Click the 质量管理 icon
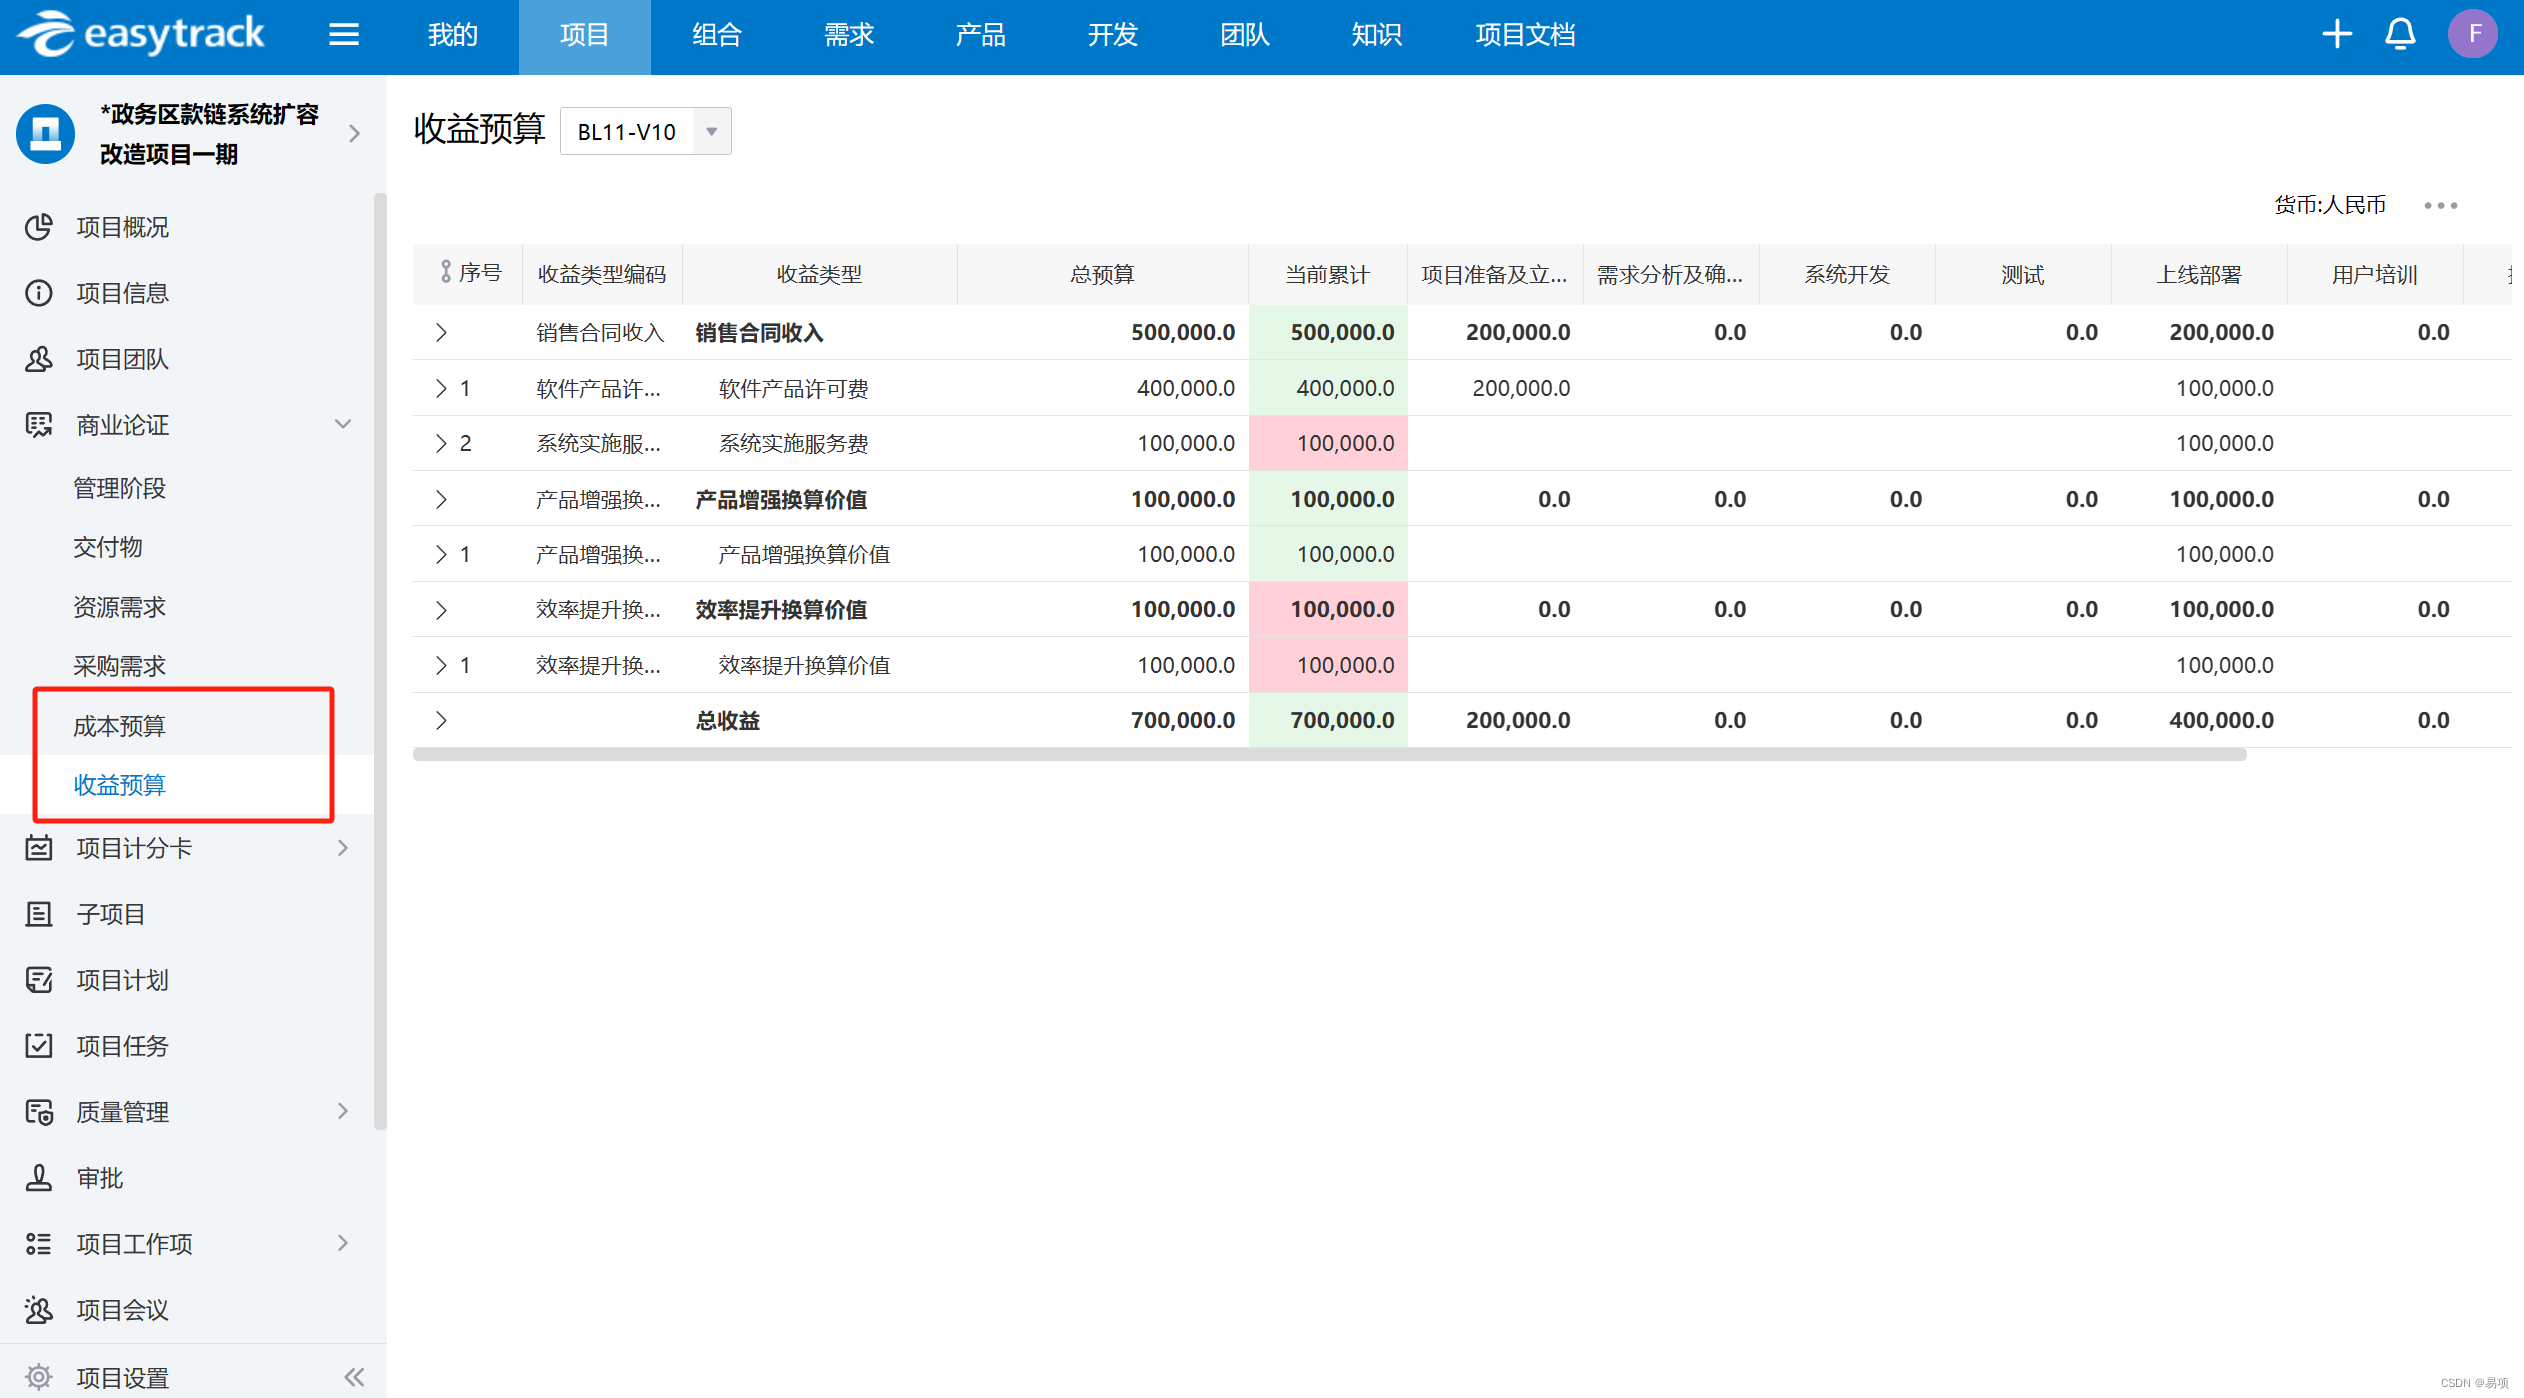The image size is (2524, 1398). point(39,1112)
